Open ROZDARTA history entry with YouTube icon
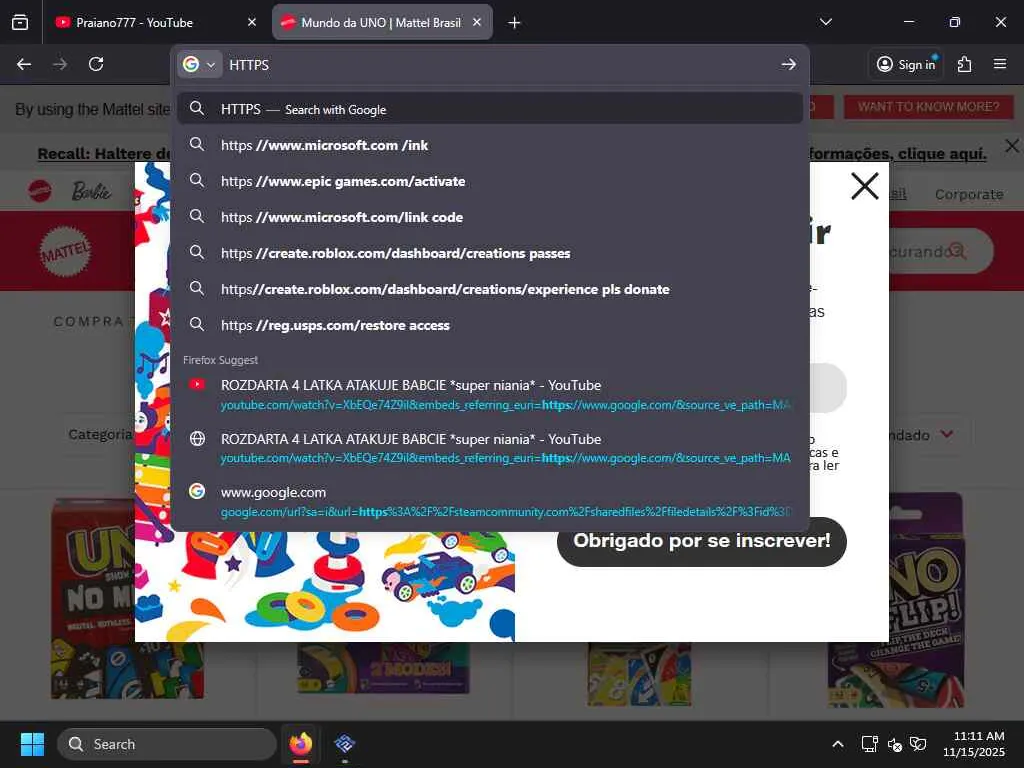The image size is (1024, 768). point(490,394)
